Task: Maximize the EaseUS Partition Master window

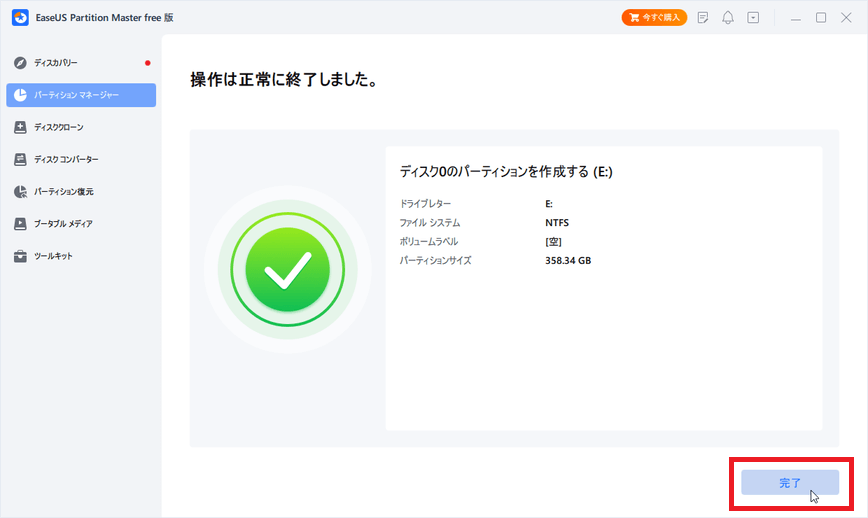Action: (821, 18)
